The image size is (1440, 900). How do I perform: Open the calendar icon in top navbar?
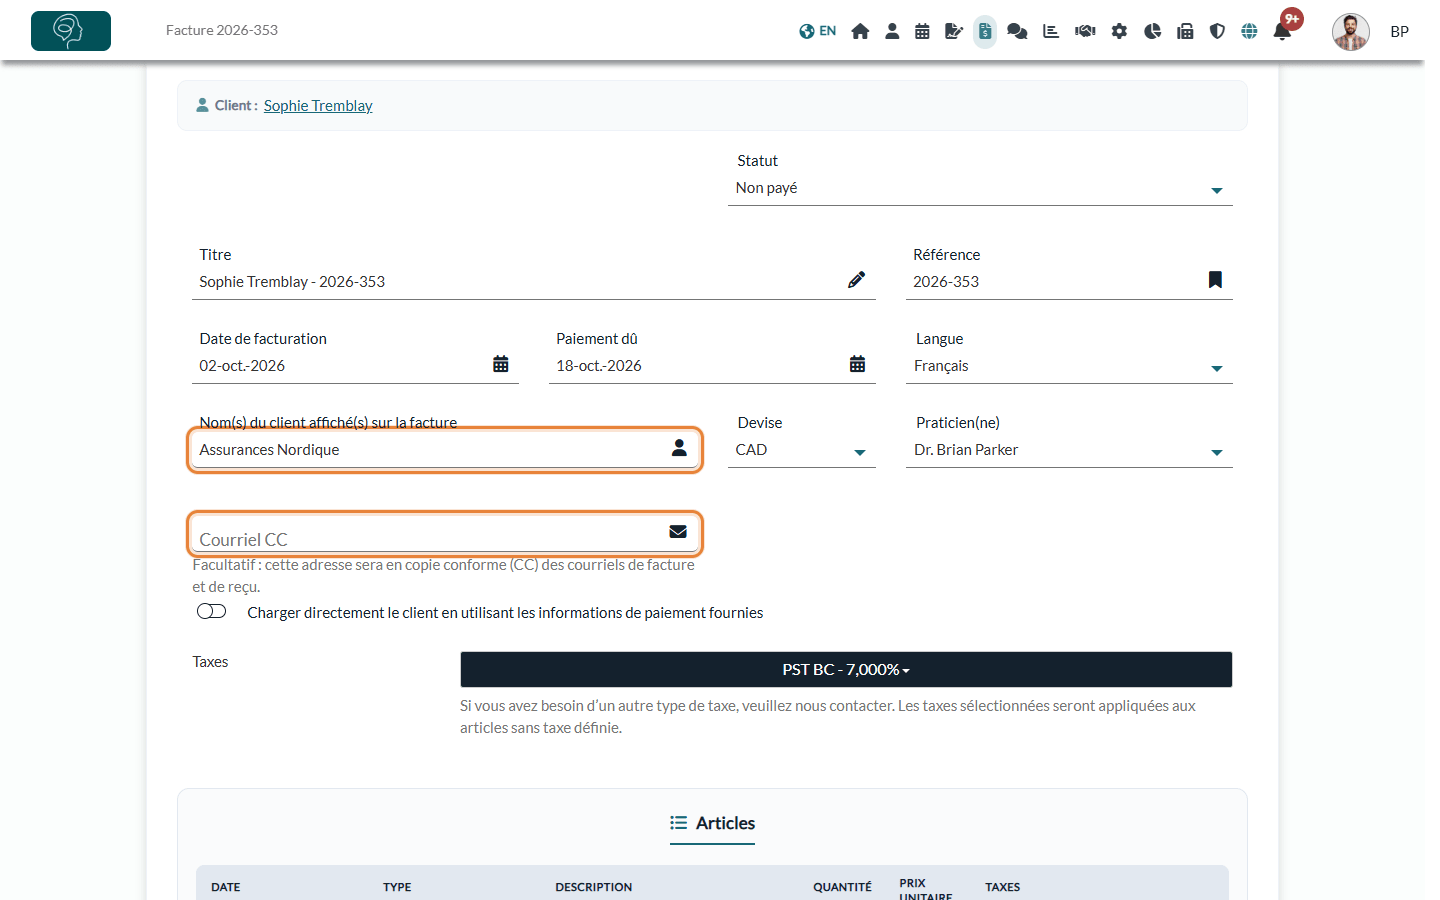pyautogui.click(x=922, y=31)
